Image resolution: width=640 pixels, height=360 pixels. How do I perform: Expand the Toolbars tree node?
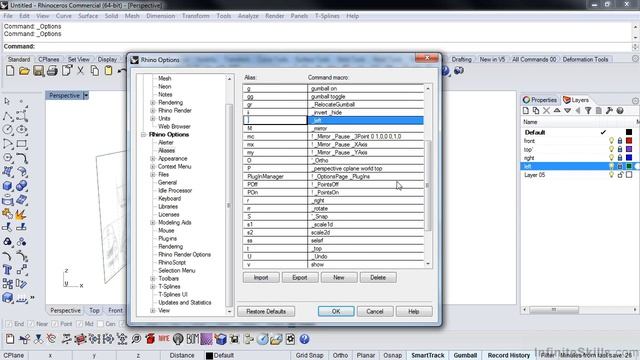tap(153, 278)
